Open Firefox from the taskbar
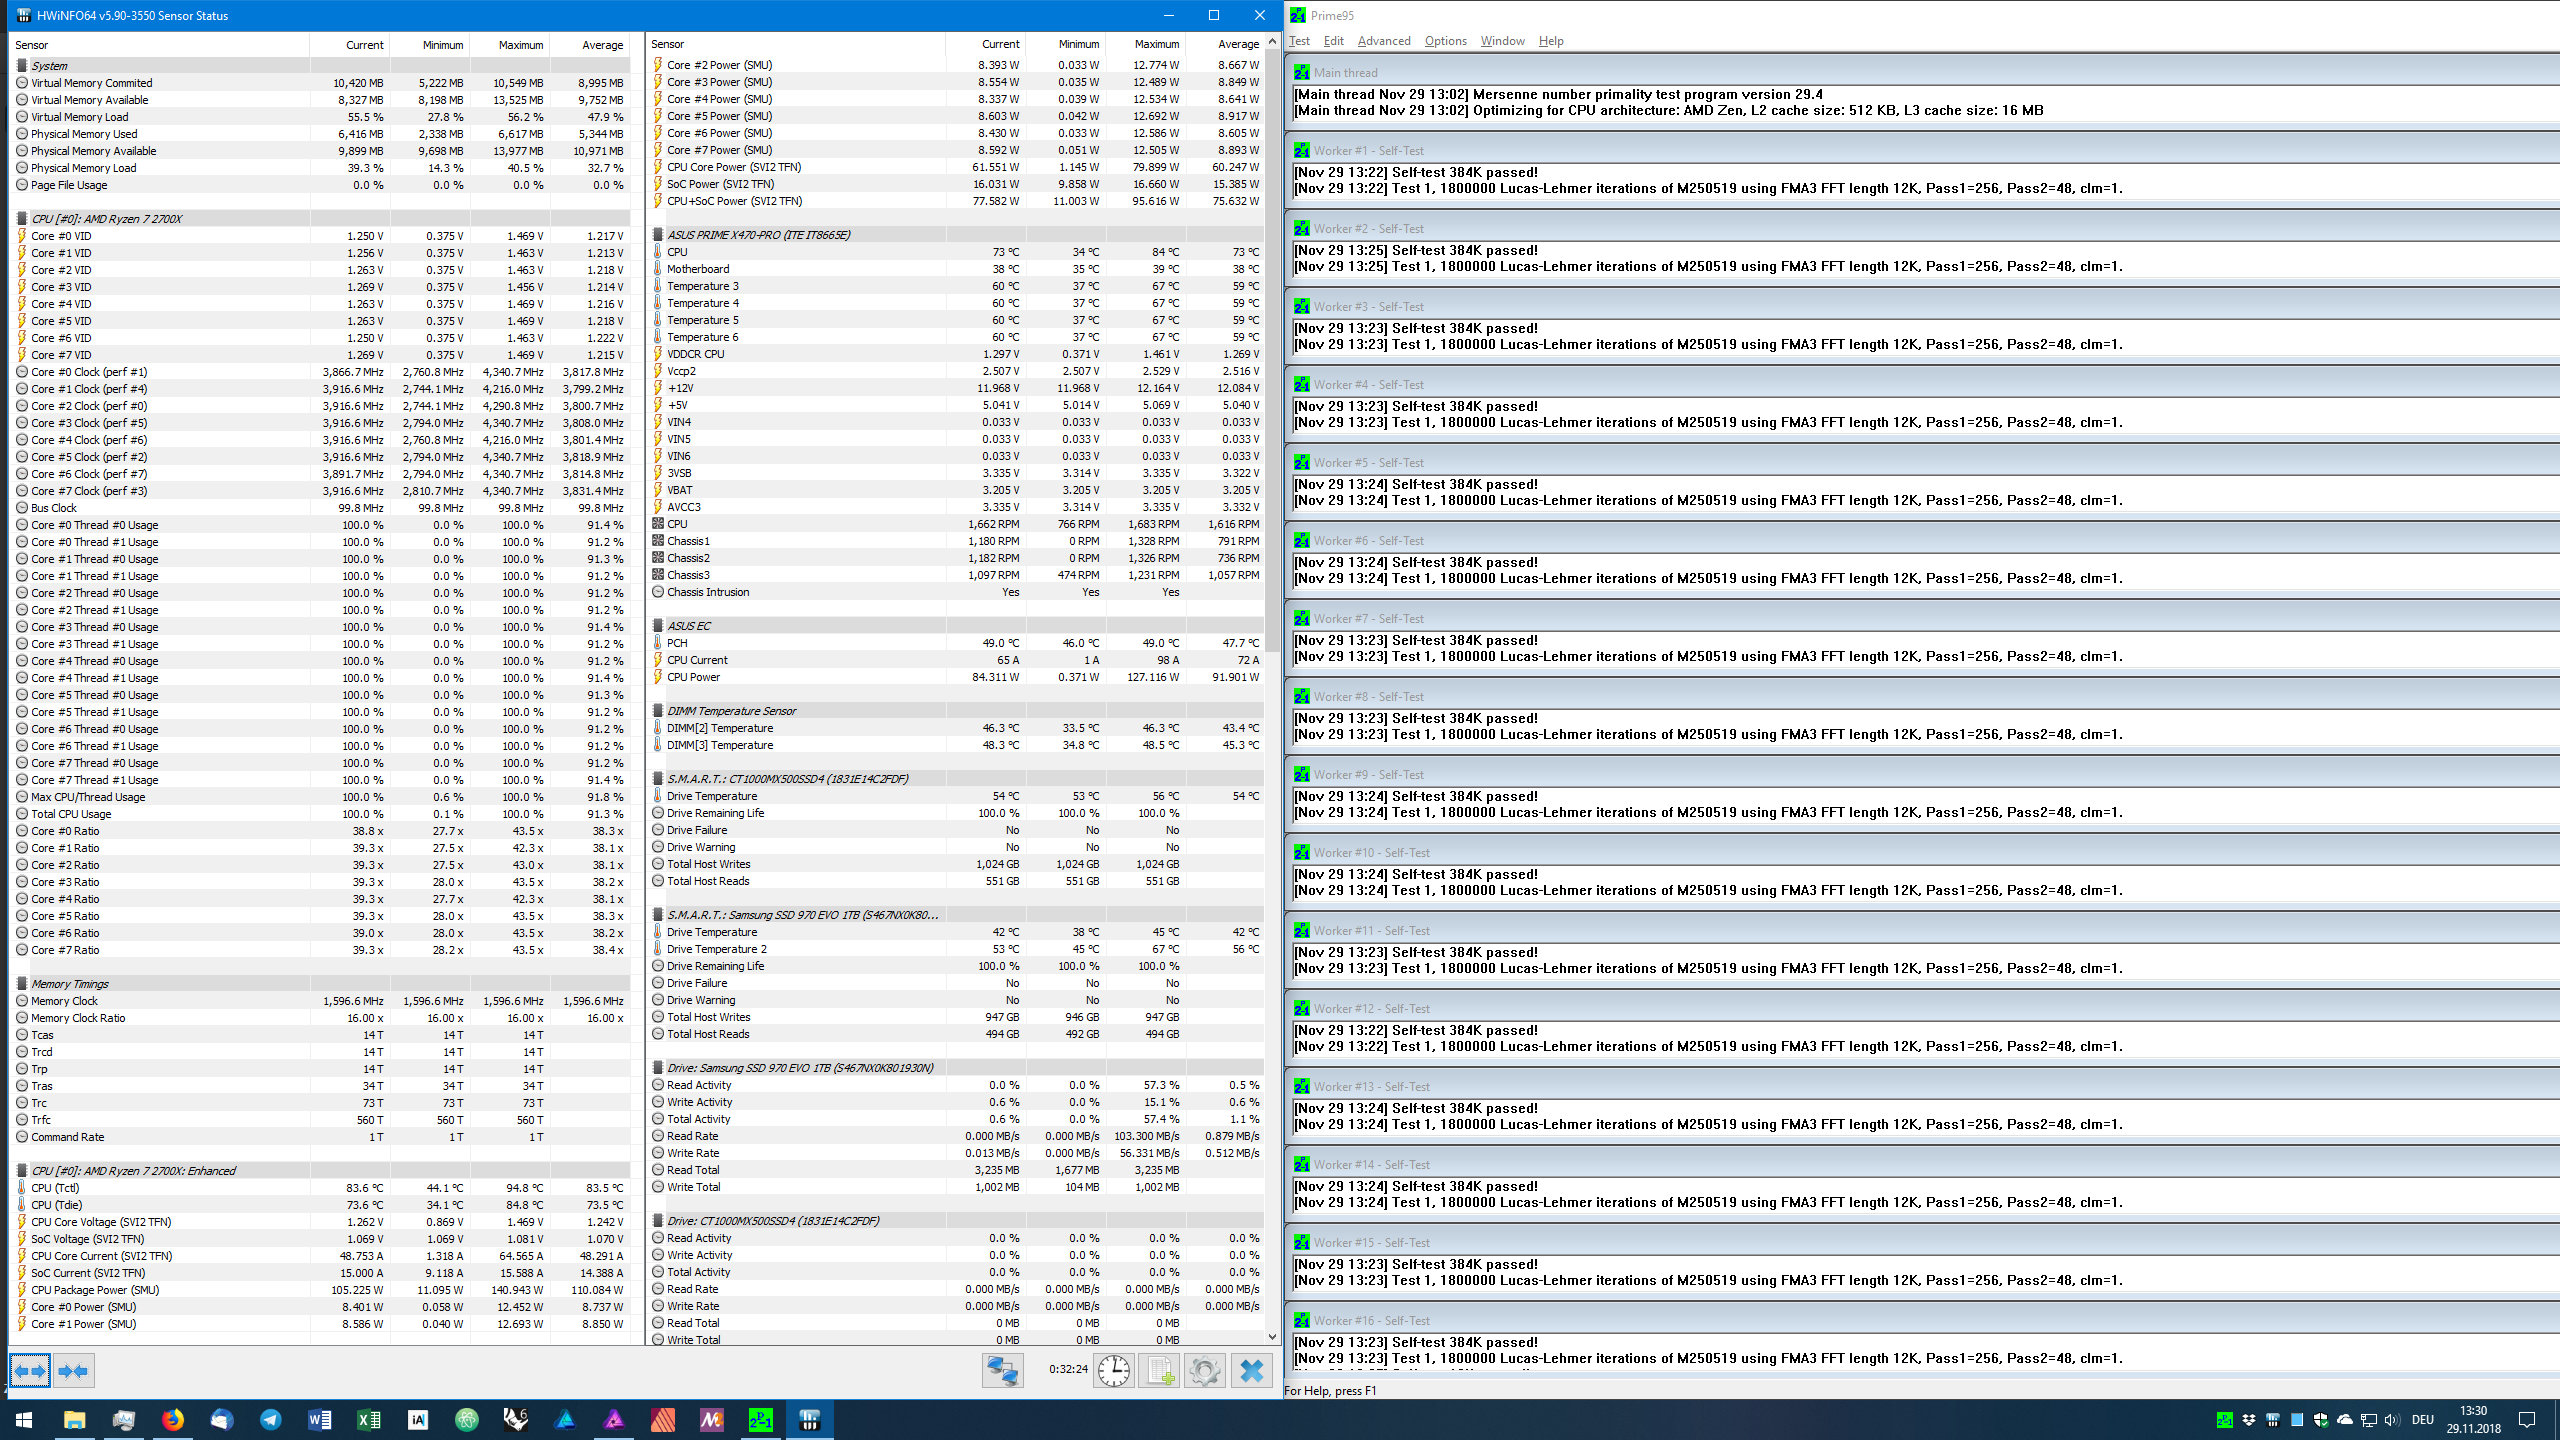2560x1440 pixels. pos(172,1419)
